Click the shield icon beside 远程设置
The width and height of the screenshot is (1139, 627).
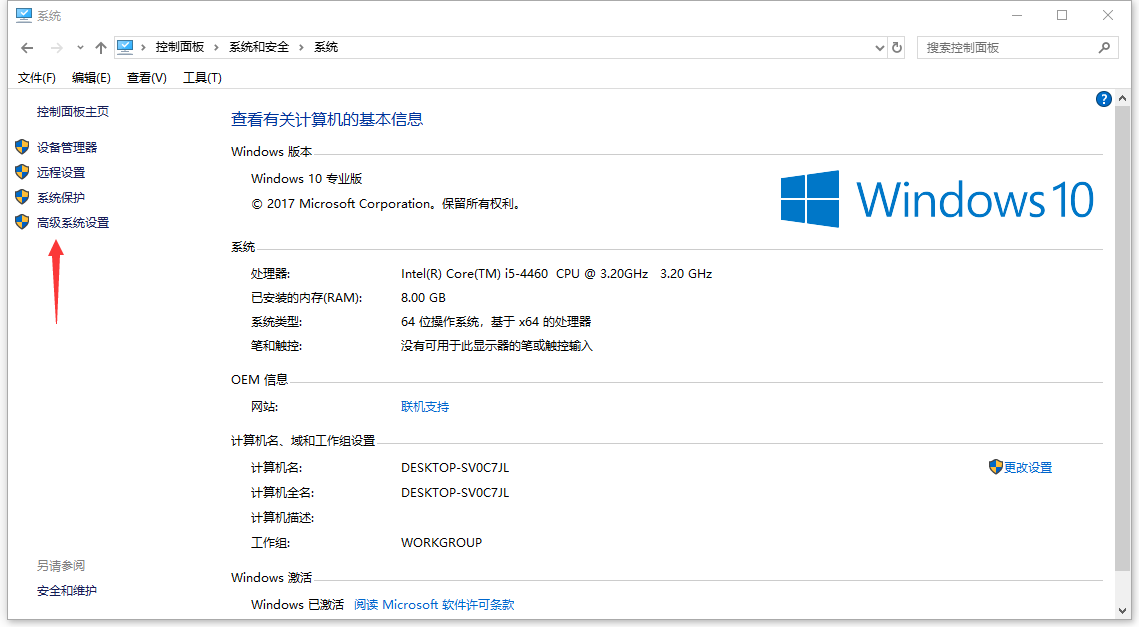[x=22, y=172]
